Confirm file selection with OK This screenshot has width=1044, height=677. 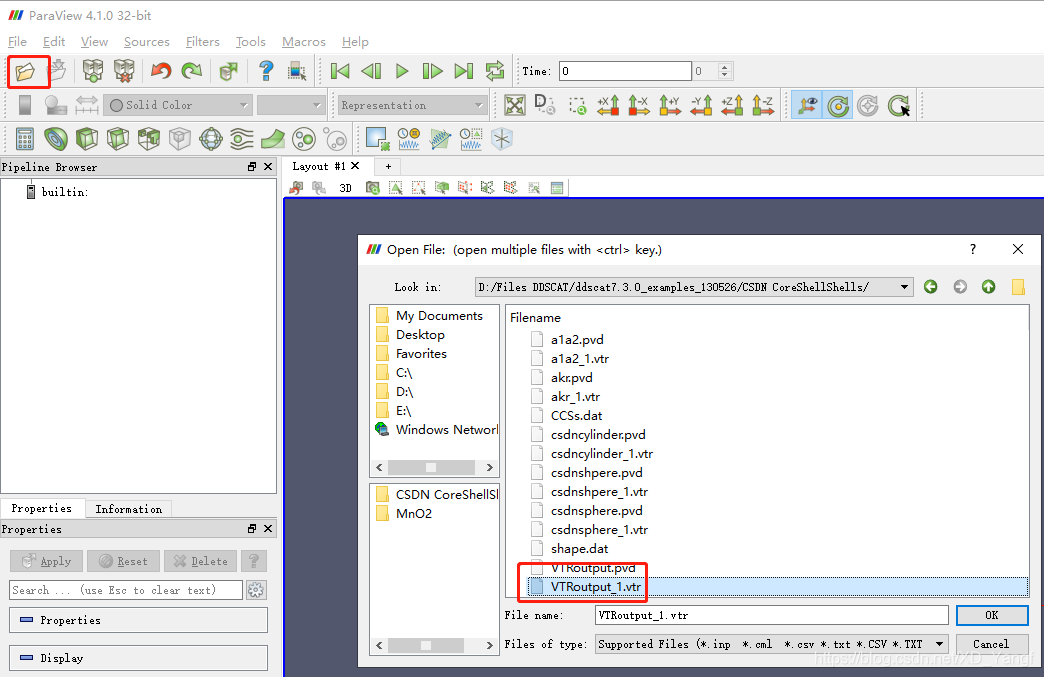click(992, 615)
